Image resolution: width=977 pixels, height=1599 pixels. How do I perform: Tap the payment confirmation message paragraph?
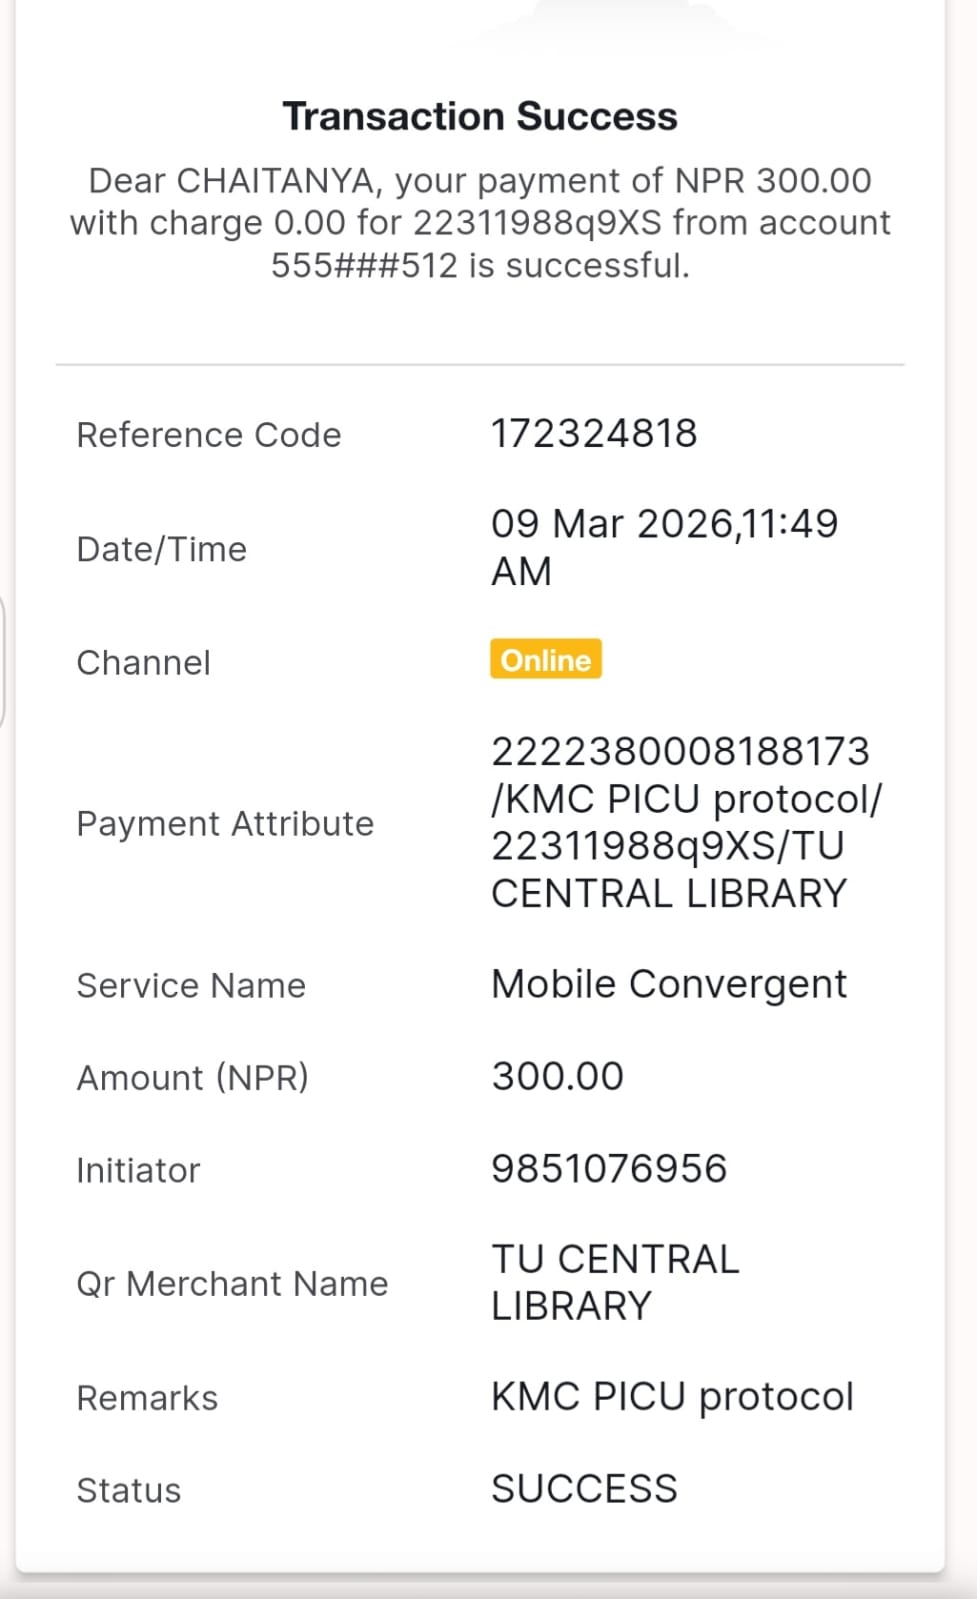pos(480,223)
